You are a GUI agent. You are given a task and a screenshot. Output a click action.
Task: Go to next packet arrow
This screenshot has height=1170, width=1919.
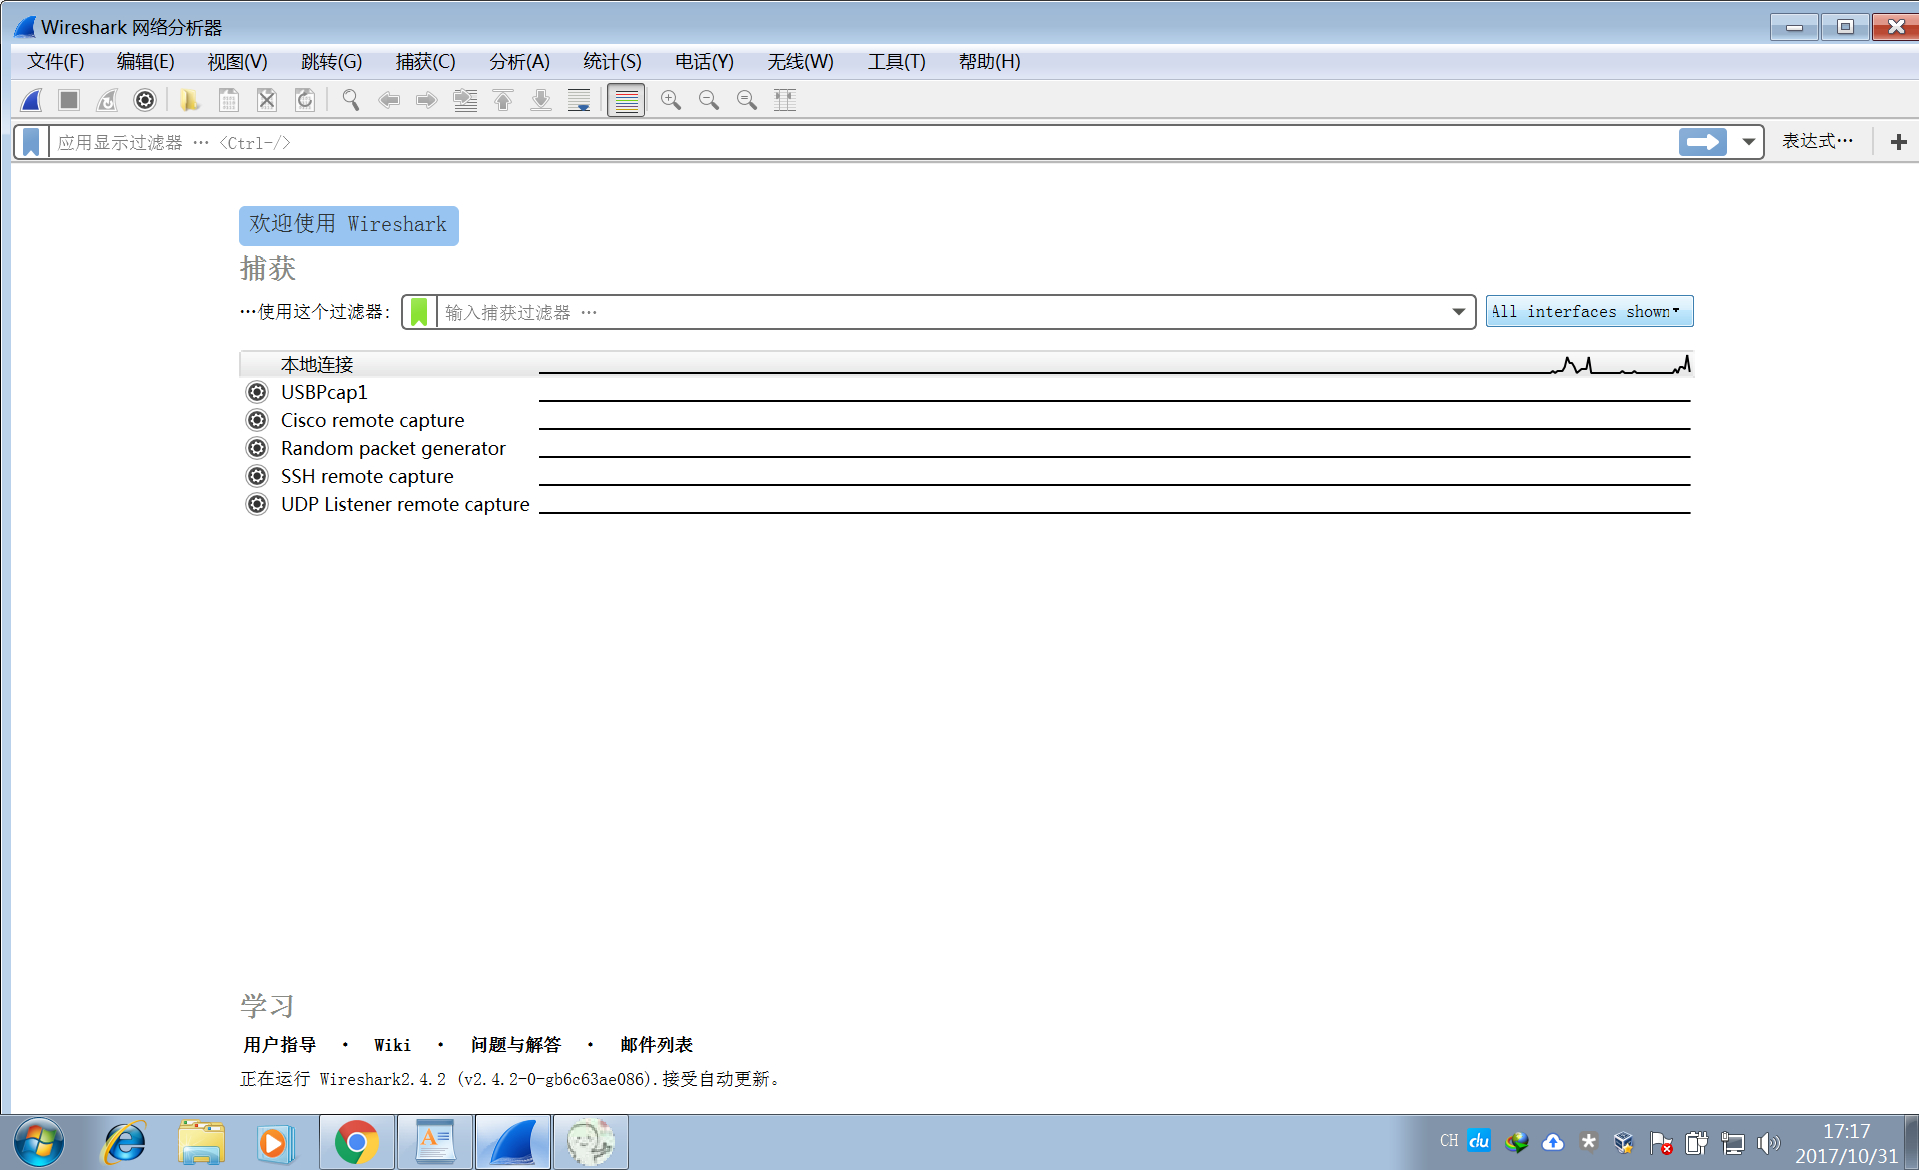[x=427, y=100]
